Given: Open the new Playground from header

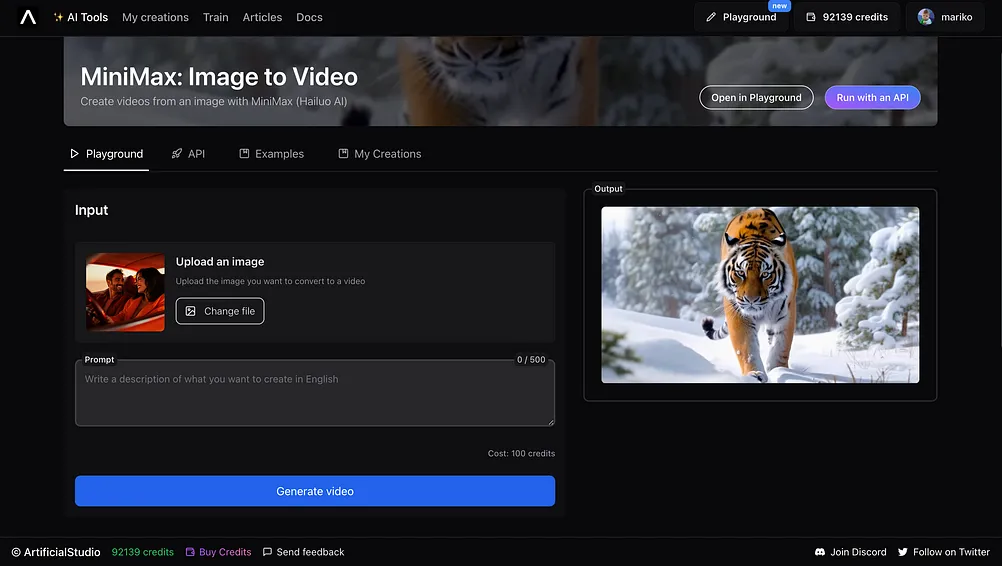Looking at the screenshot, I should pos(741,17).
